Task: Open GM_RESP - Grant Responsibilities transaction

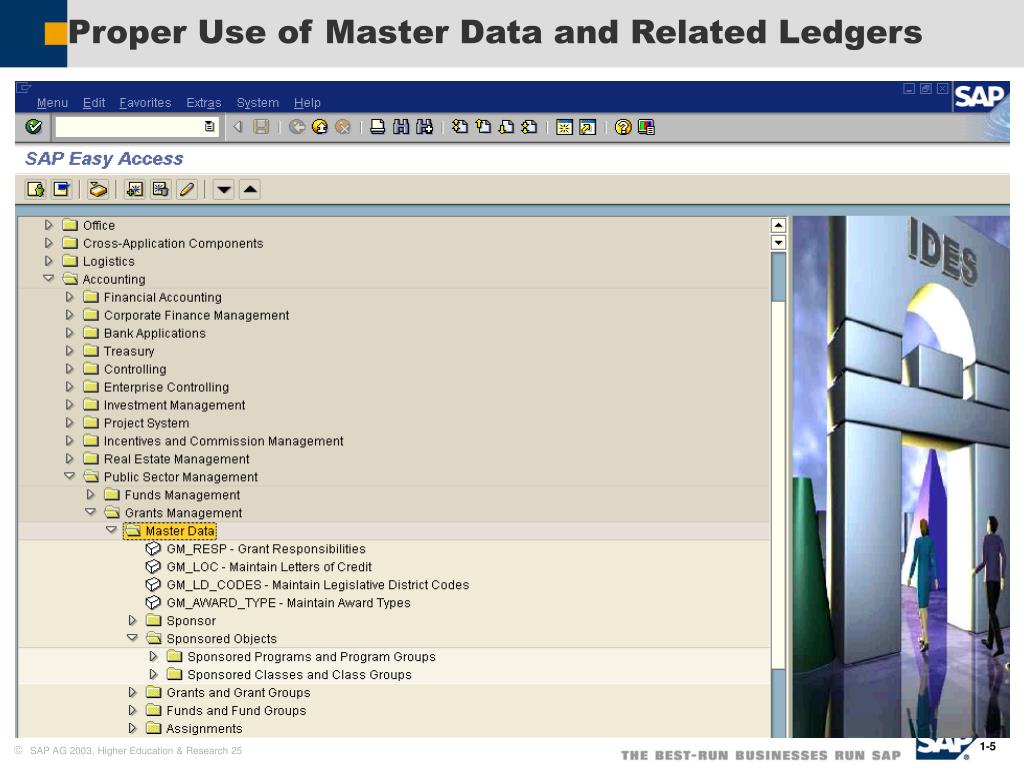Action: (x=266, y=549)
